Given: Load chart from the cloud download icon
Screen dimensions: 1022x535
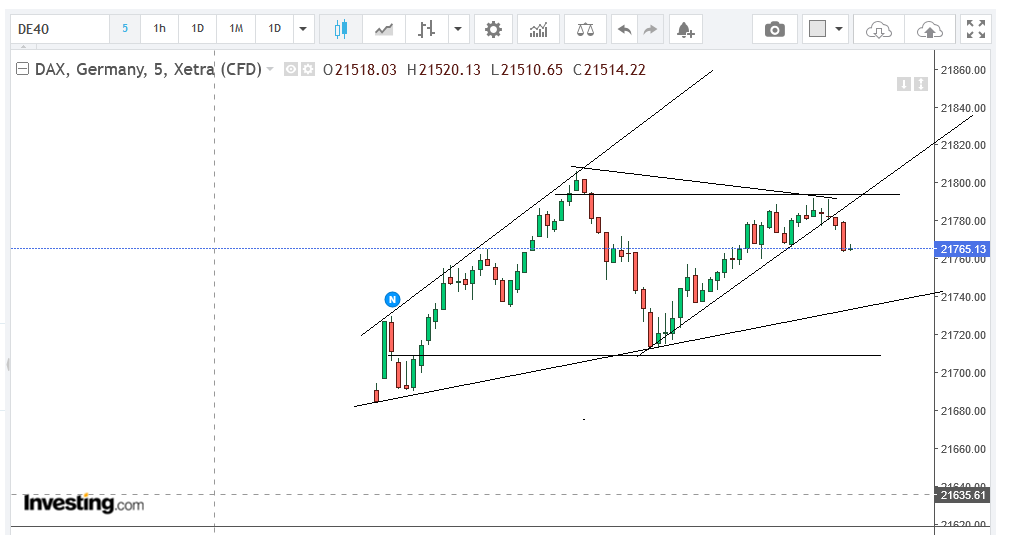Looking at the screenshot, I should [x=879, y=29].
